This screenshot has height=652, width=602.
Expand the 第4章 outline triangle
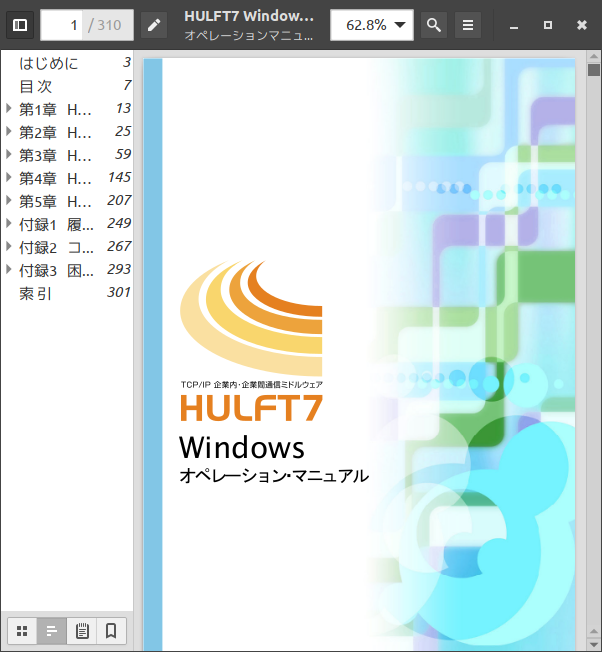[x=8, y=177]
